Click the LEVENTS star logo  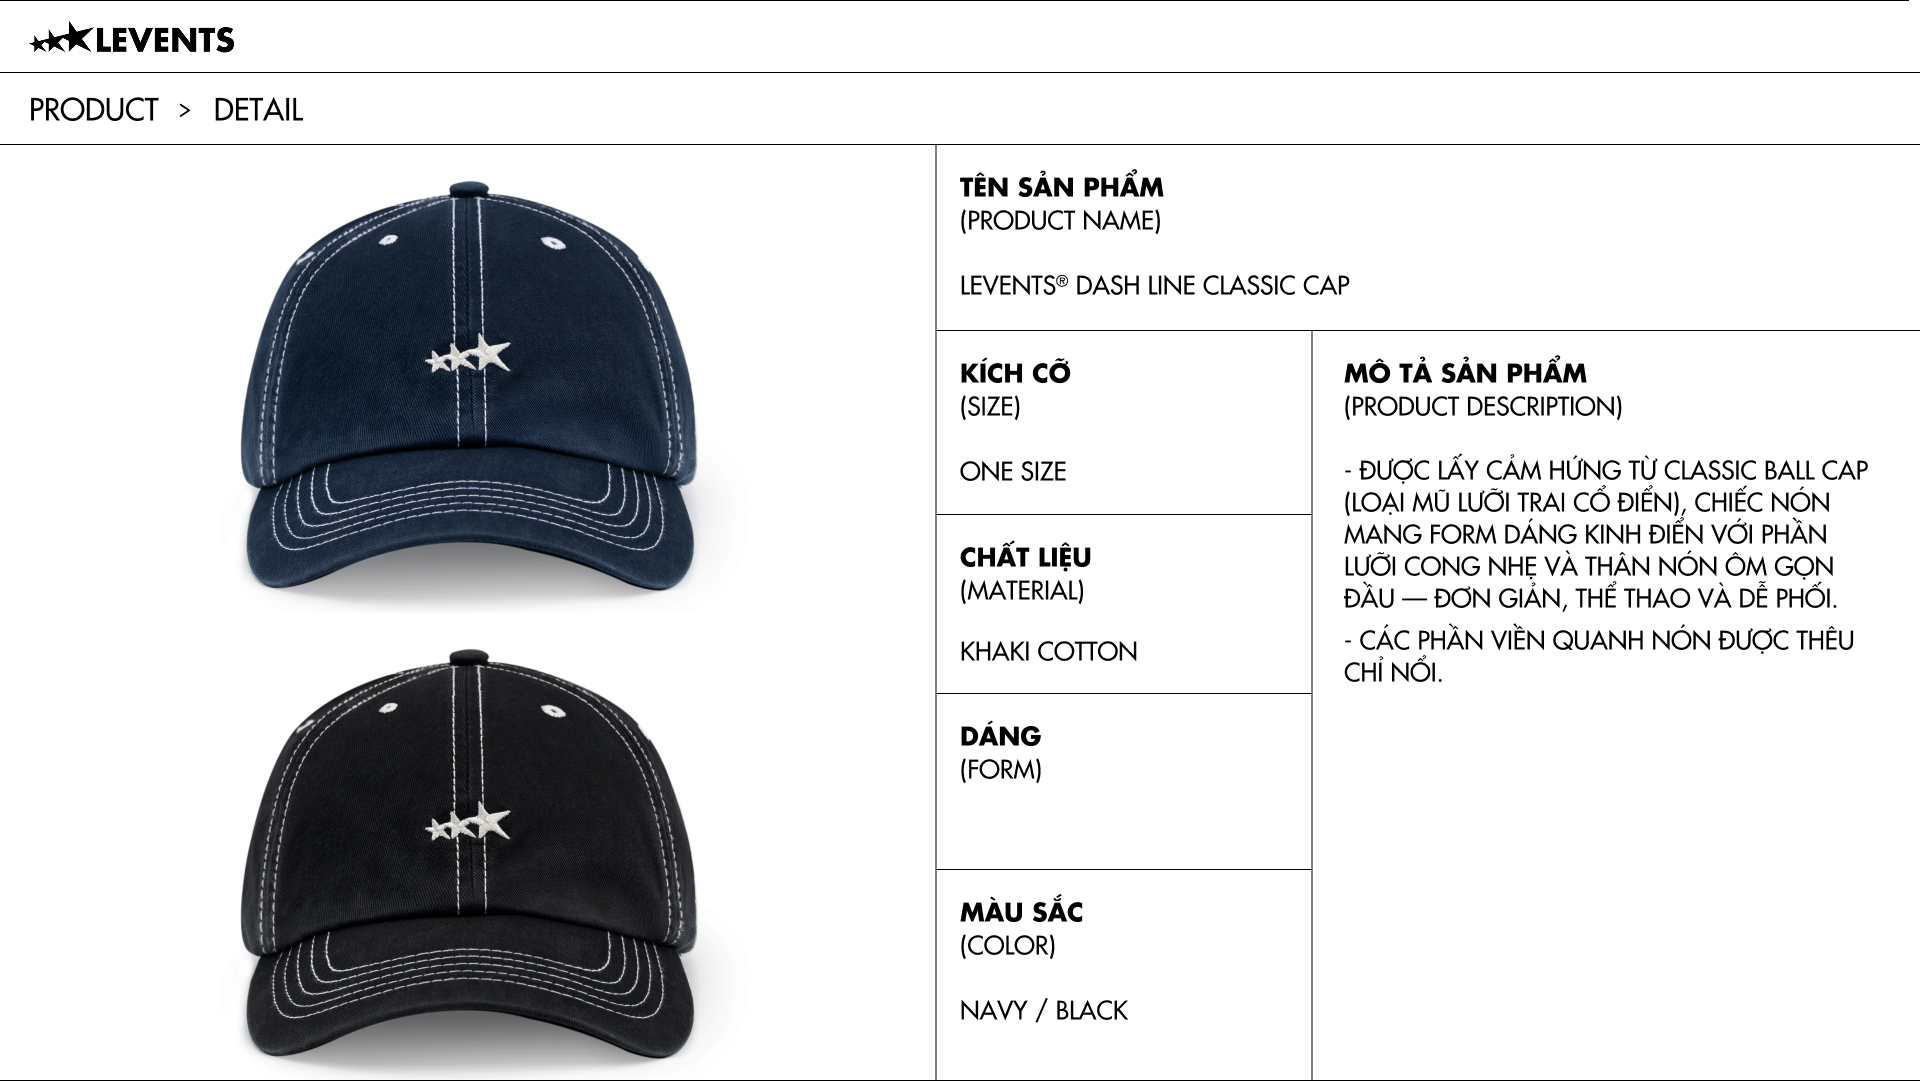coord(132,39)
